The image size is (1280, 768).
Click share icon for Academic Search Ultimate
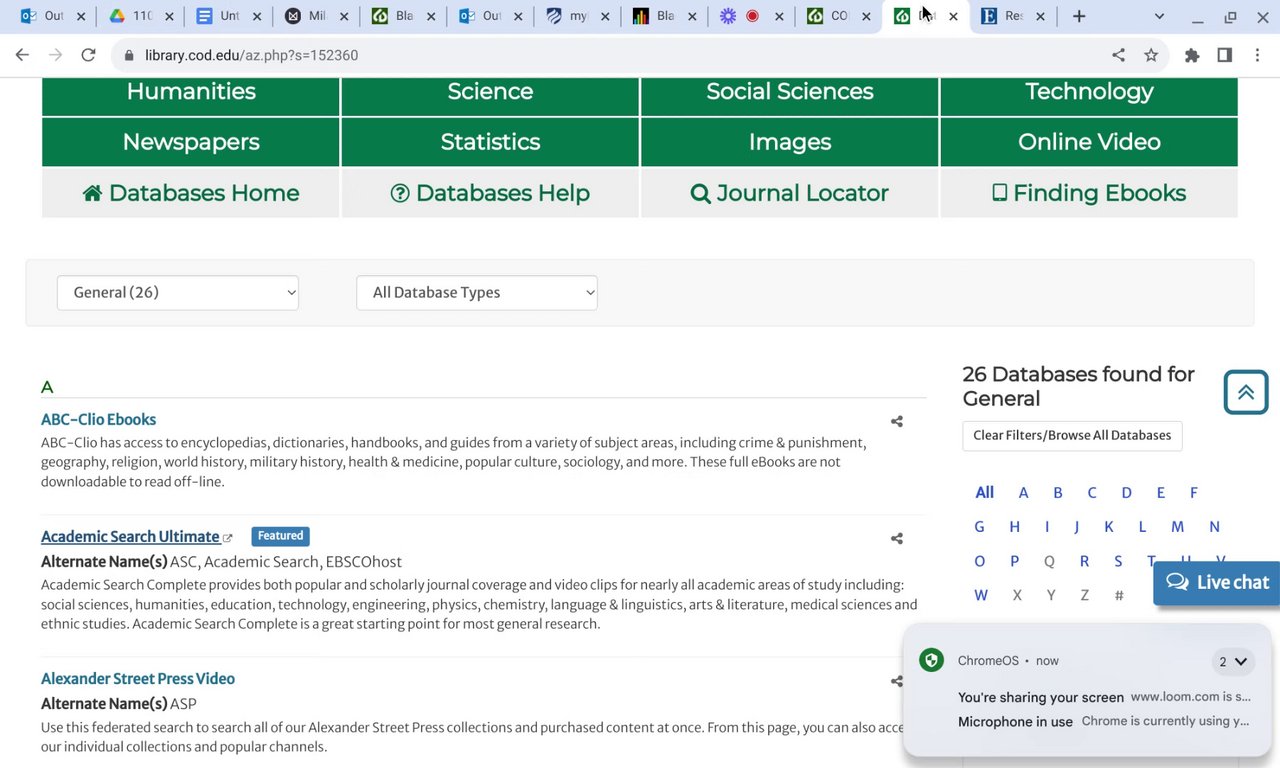click(896, 539)
